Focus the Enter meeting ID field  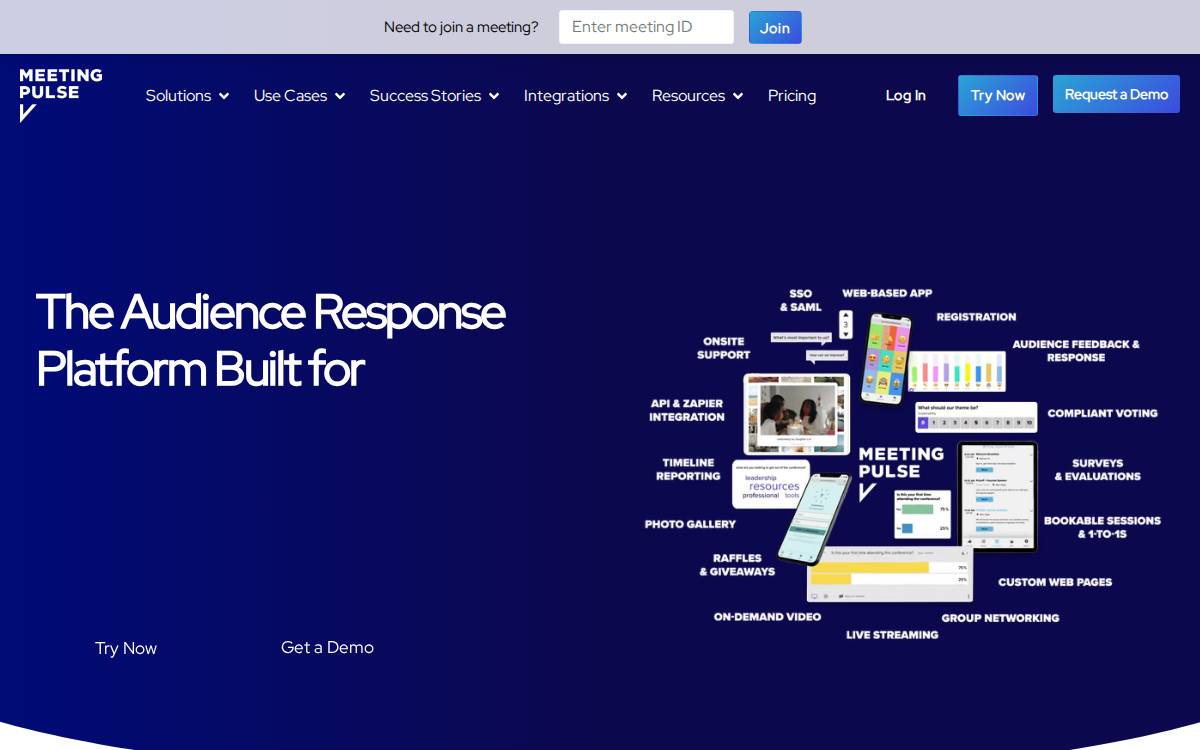[x=646, y=27]
